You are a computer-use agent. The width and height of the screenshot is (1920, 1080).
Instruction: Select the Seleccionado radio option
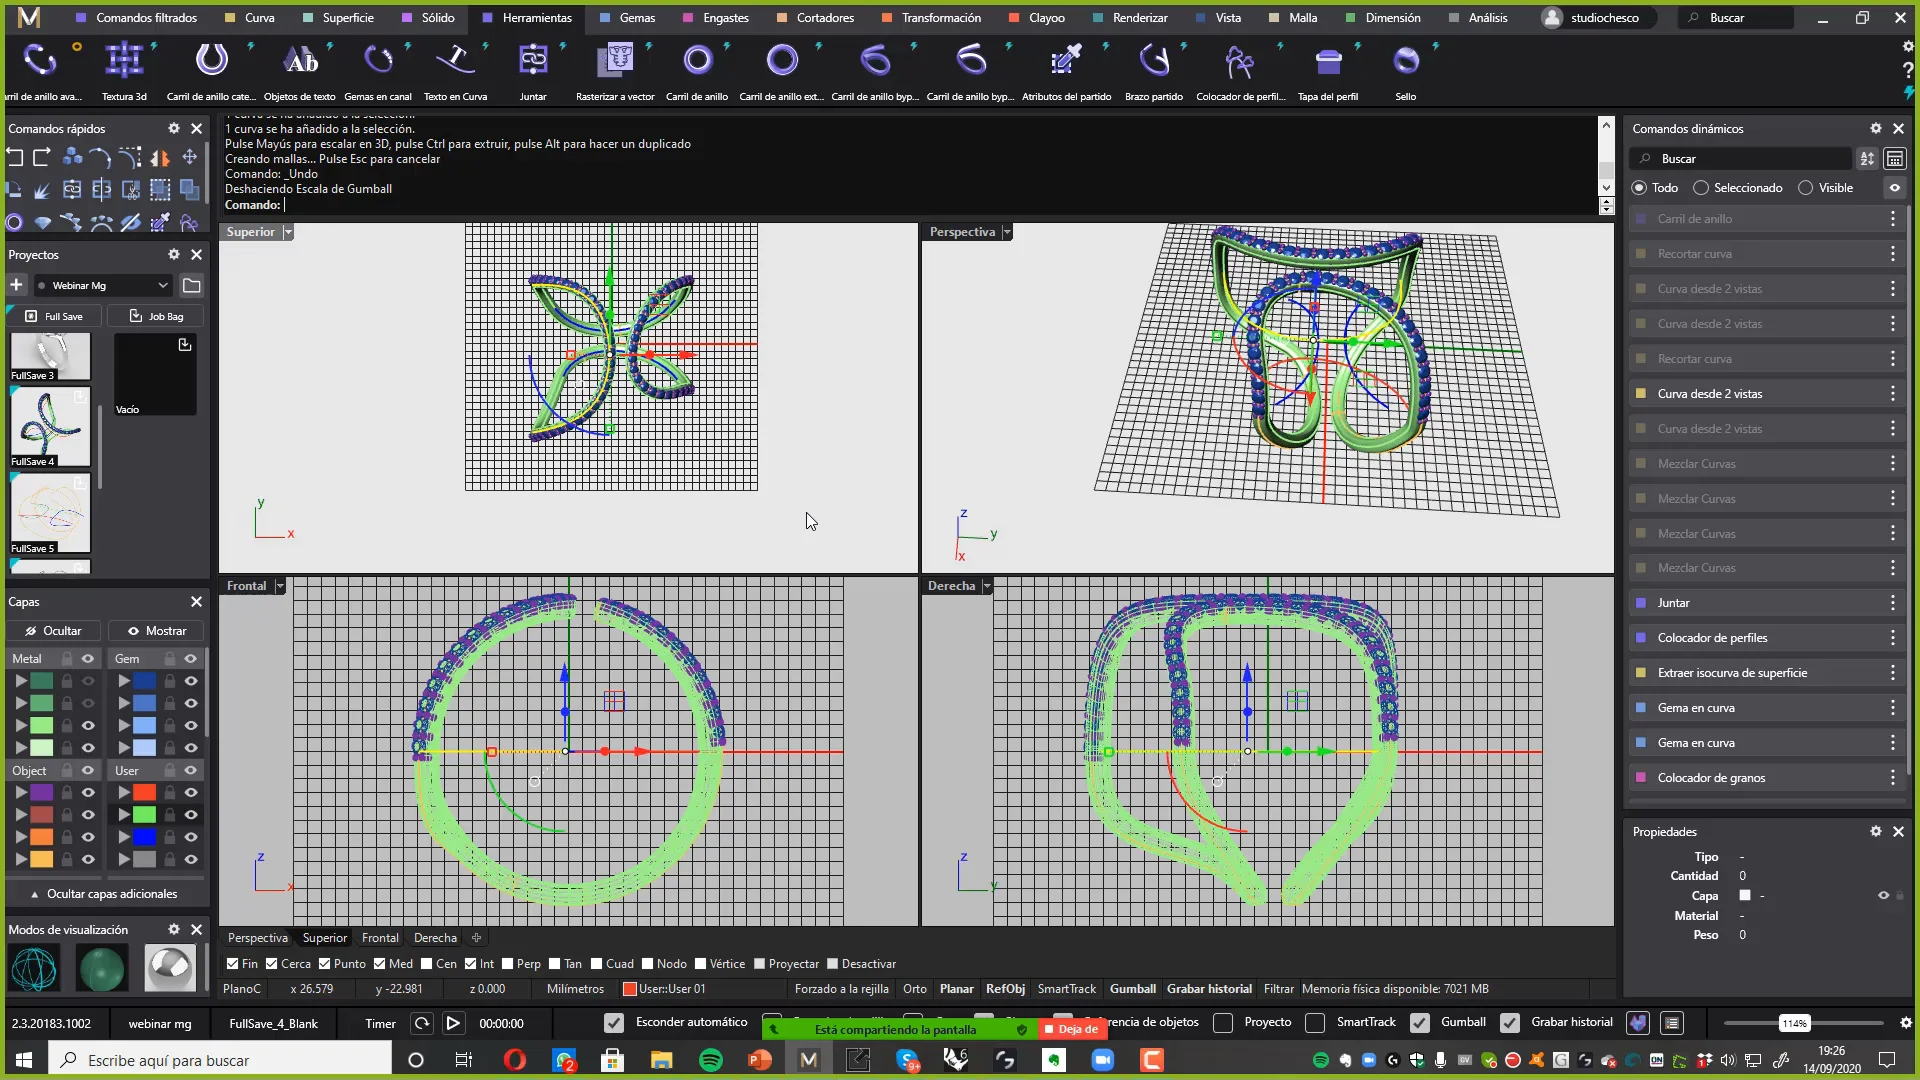pos(1703,187)
